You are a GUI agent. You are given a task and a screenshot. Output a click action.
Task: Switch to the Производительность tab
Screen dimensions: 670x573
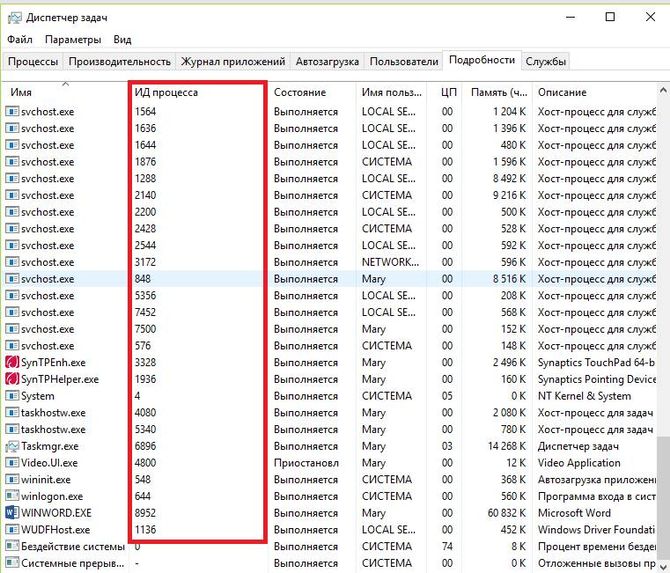point(120,62)
